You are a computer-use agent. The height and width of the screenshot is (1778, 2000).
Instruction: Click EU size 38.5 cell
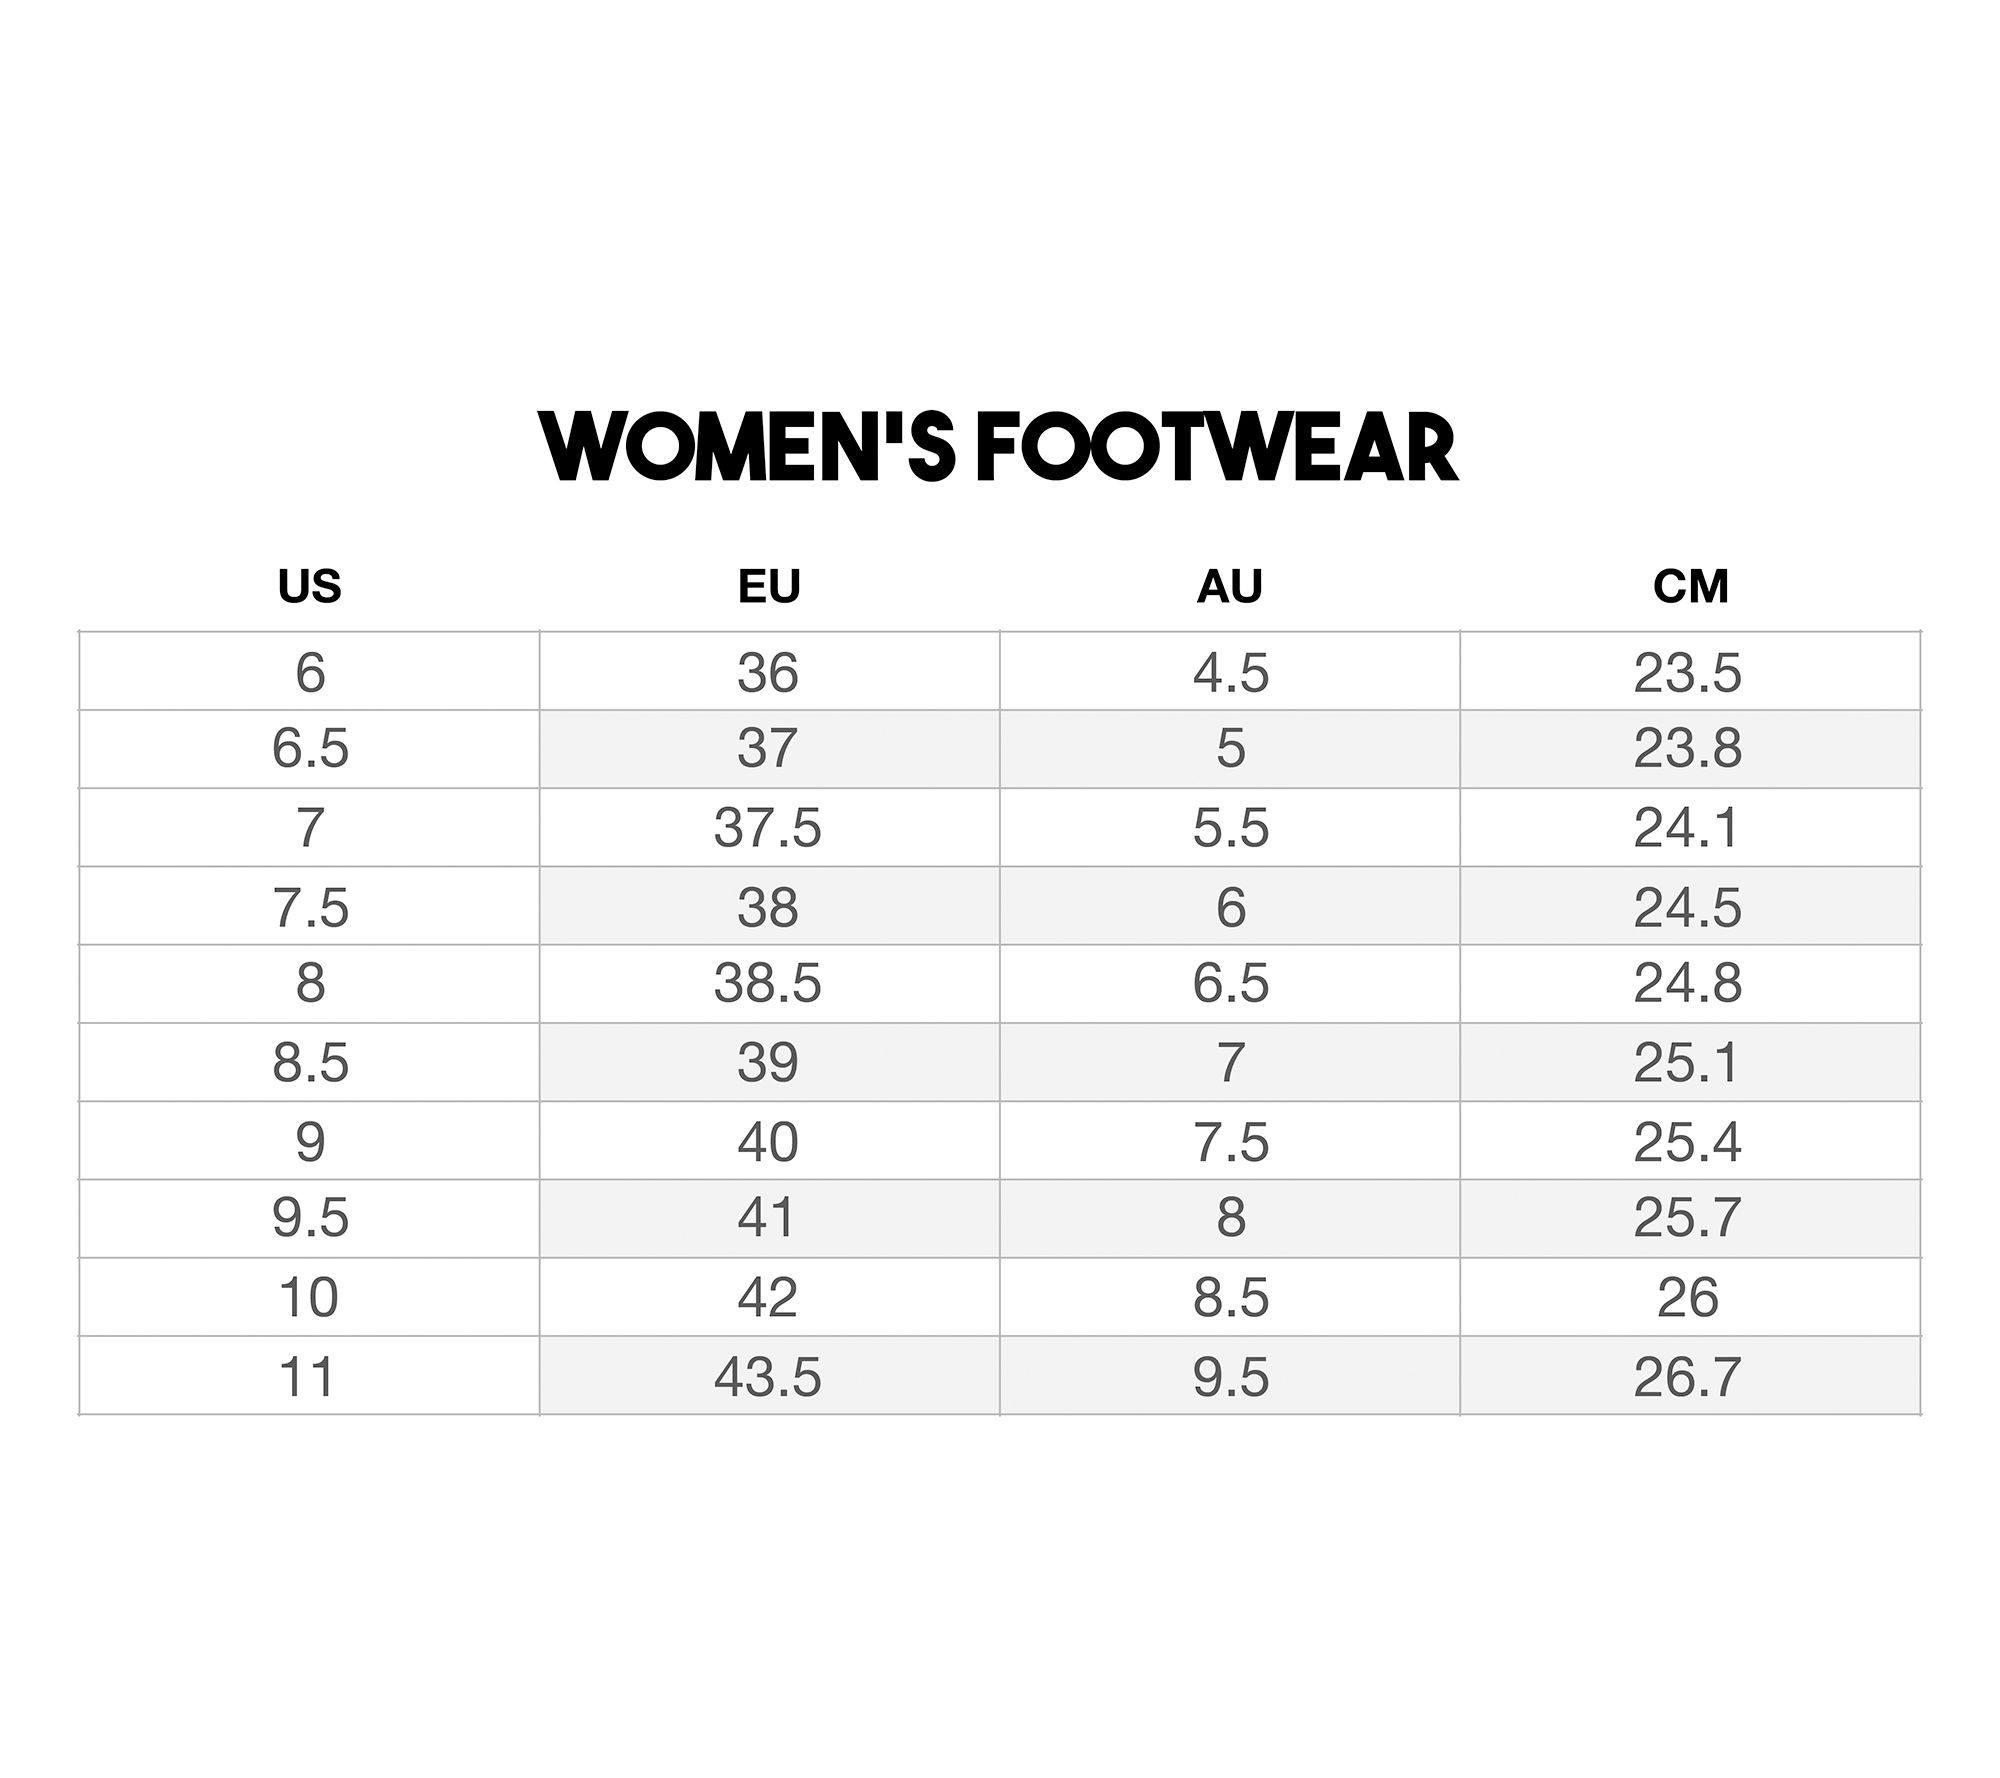pyautogui.click(x=769, y=984)
